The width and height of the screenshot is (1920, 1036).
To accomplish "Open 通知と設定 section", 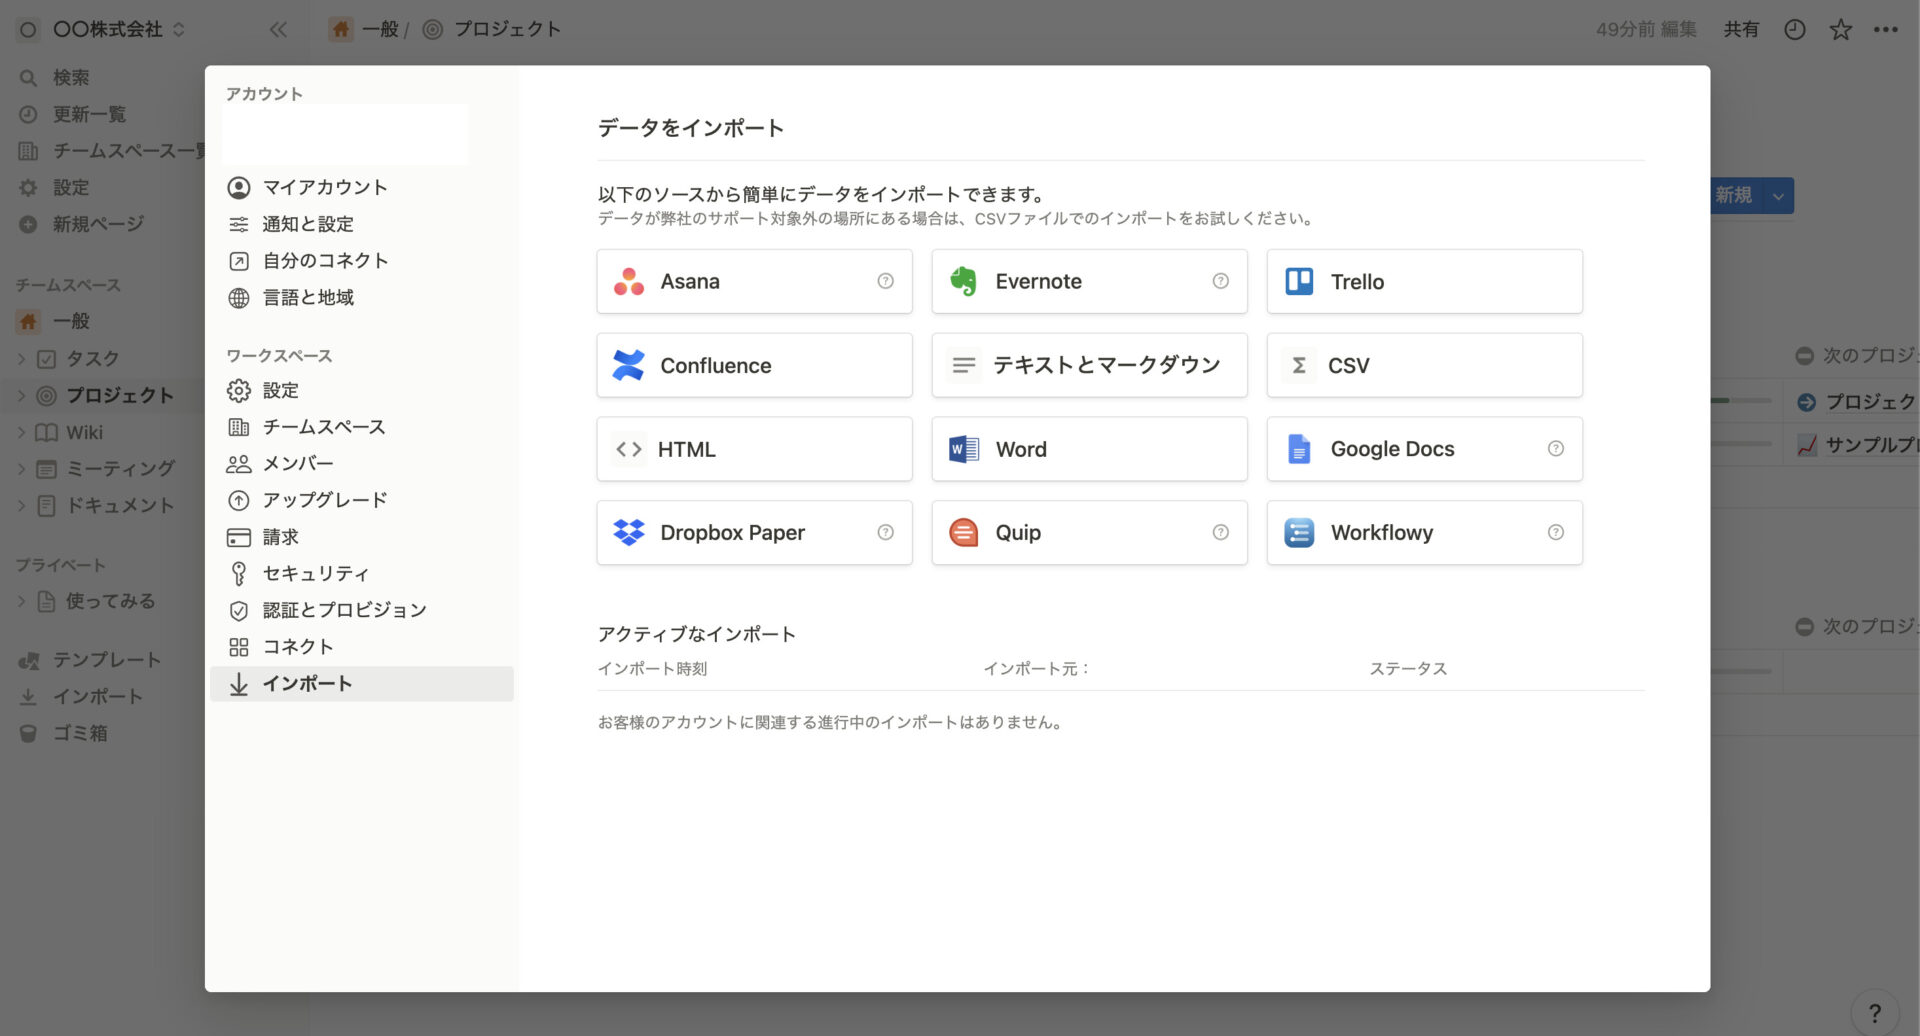I will click(x=361, y=224).
